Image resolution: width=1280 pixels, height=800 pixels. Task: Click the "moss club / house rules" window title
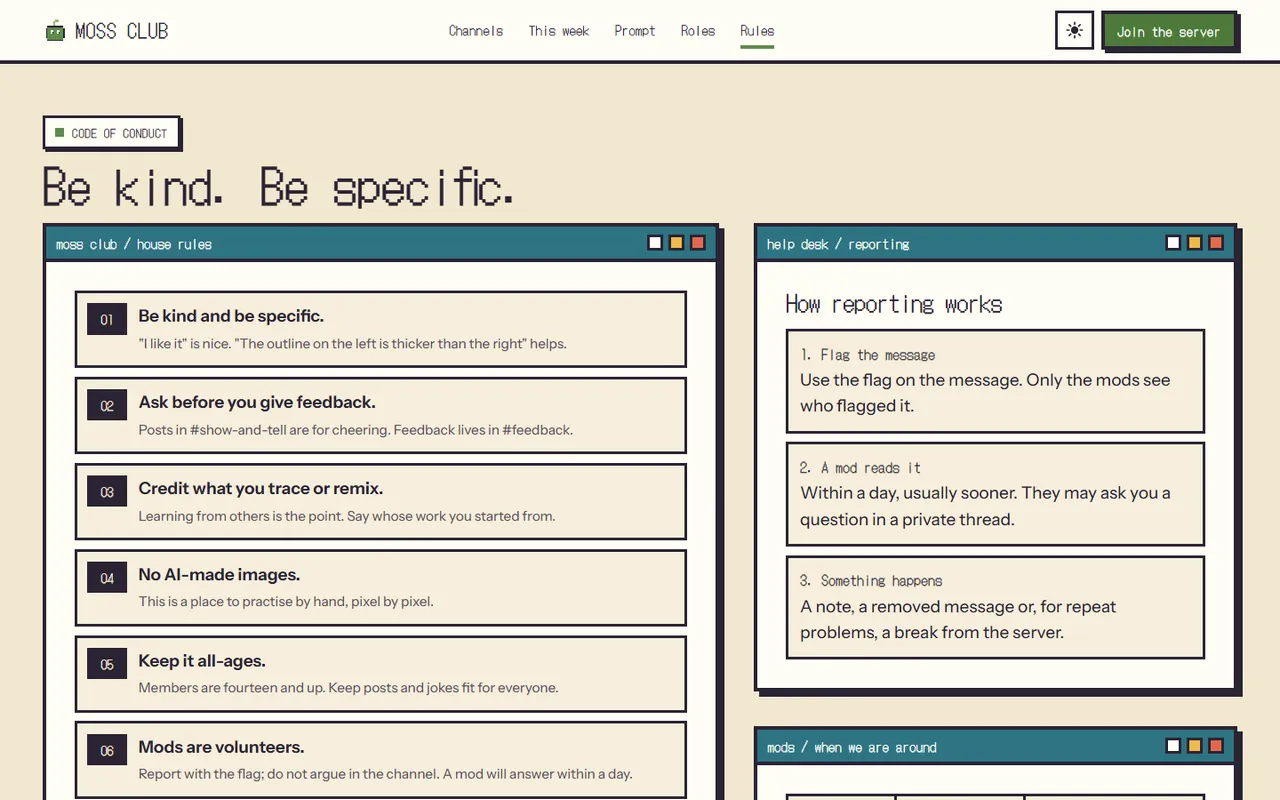[x=134, y=244]
